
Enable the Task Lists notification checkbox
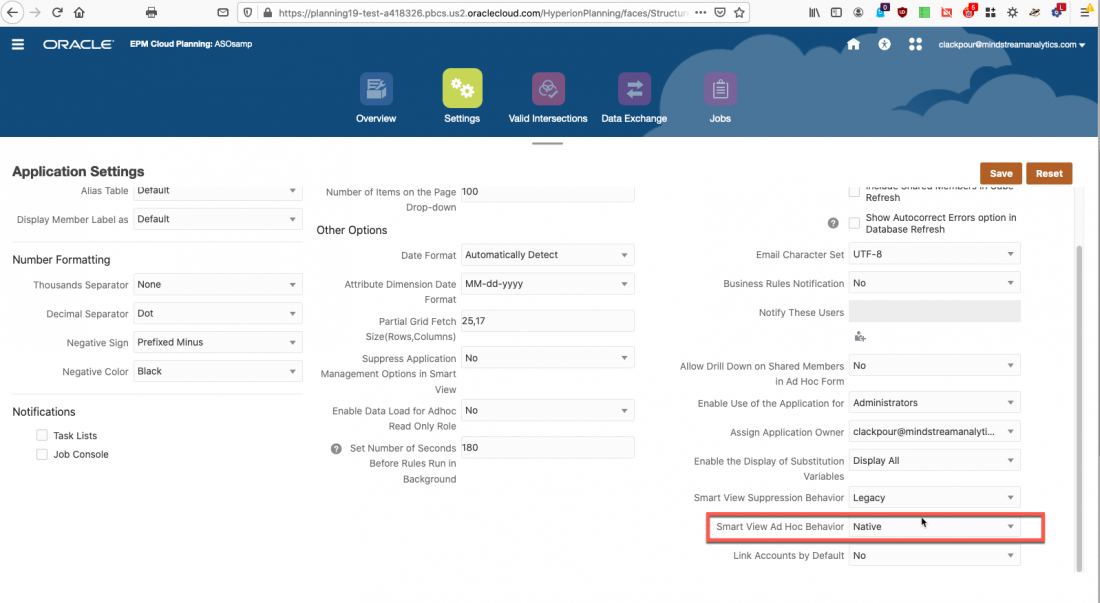click(x=42, y=435)
